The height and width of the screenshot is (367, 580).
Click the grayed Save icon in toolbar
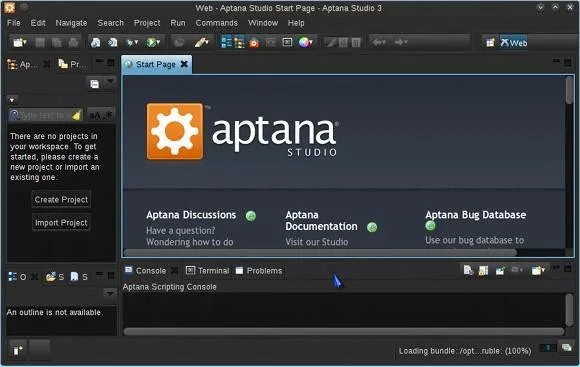(x=40, y=43)
